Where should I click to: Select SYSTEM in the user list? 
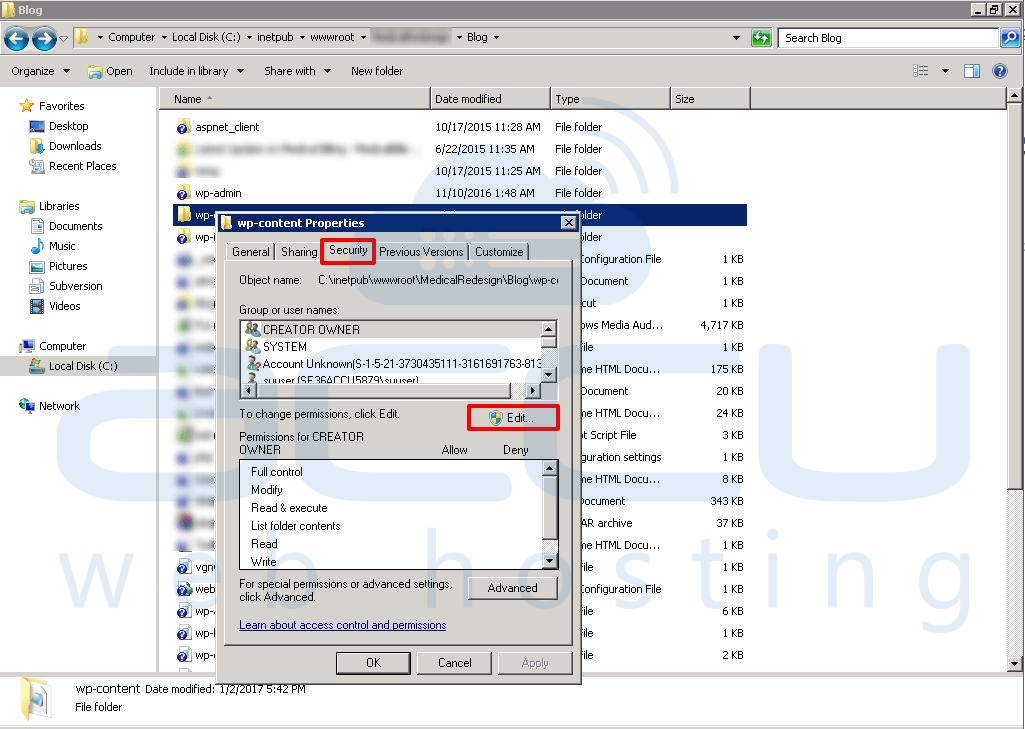tap(392, 347)
